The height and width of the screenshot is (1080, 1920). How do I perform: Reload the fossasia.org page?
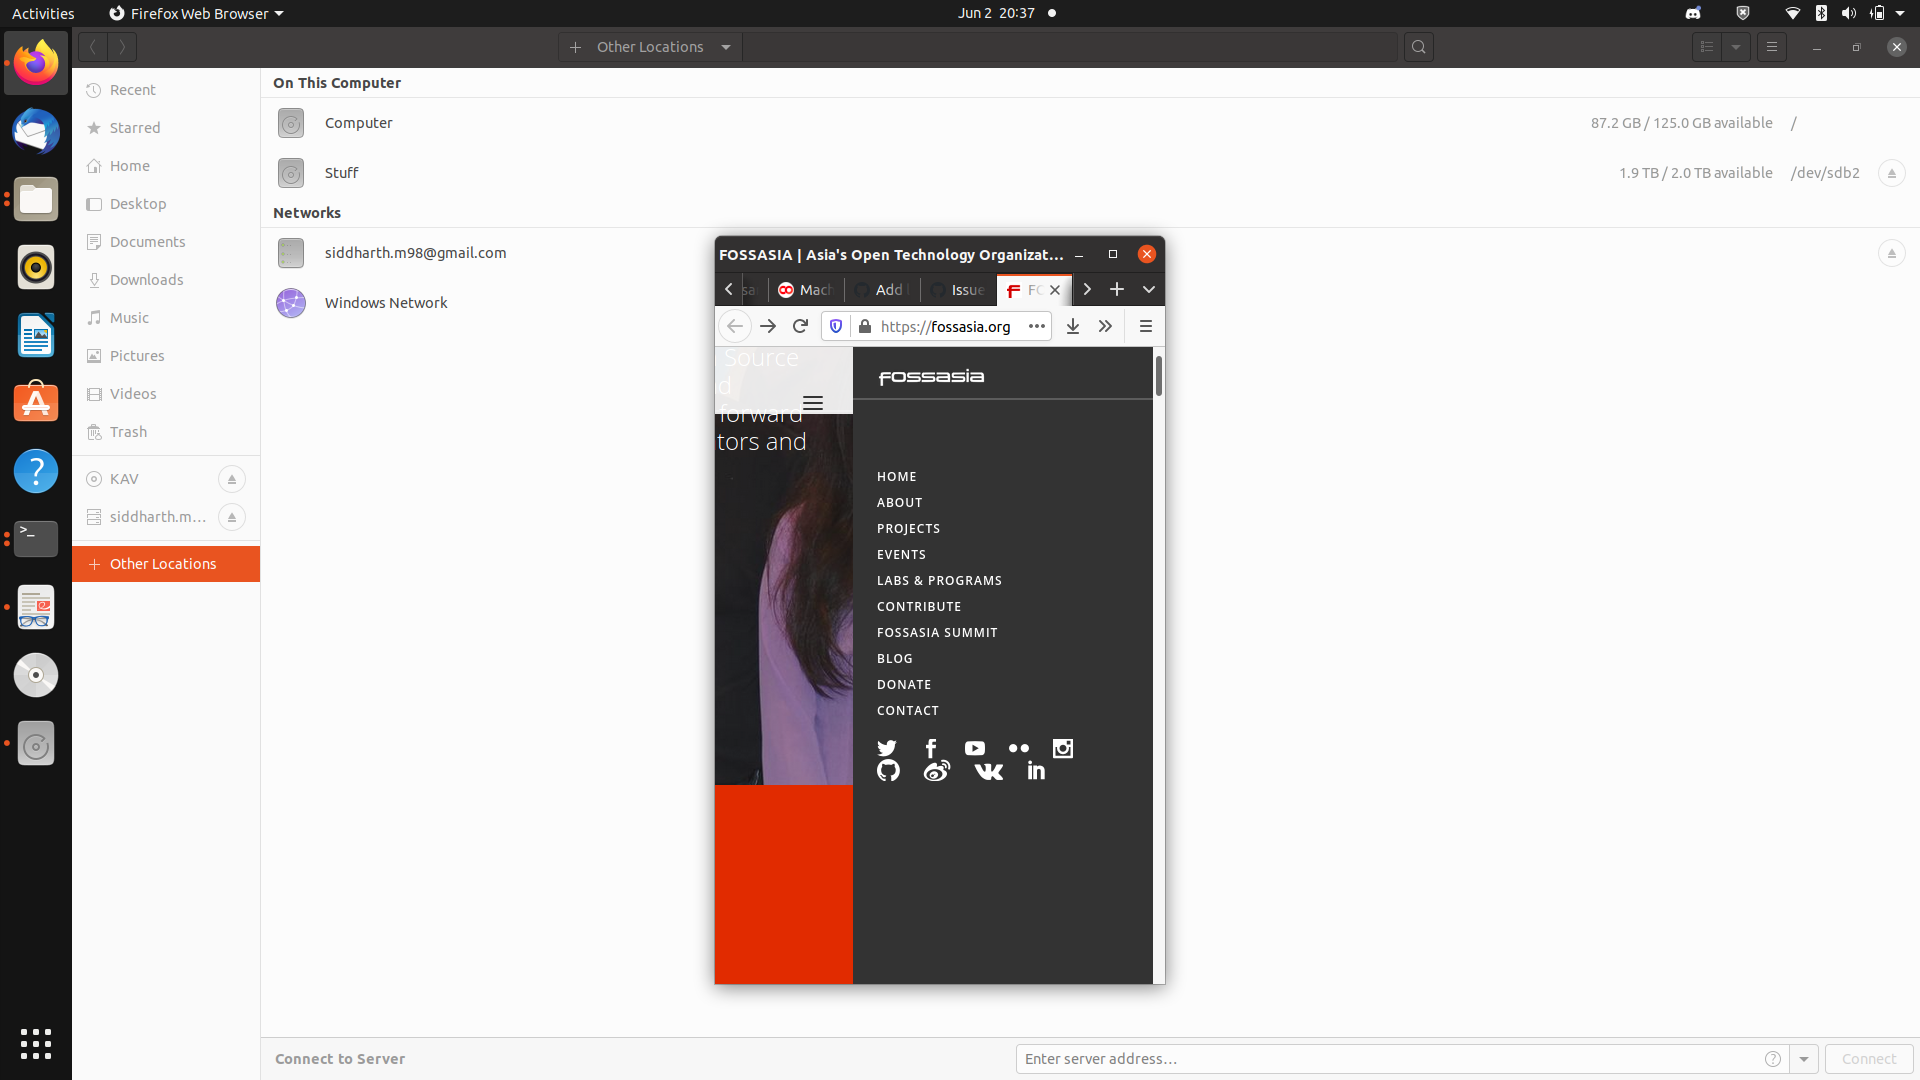pyautogui.click(x=801, y=326)
